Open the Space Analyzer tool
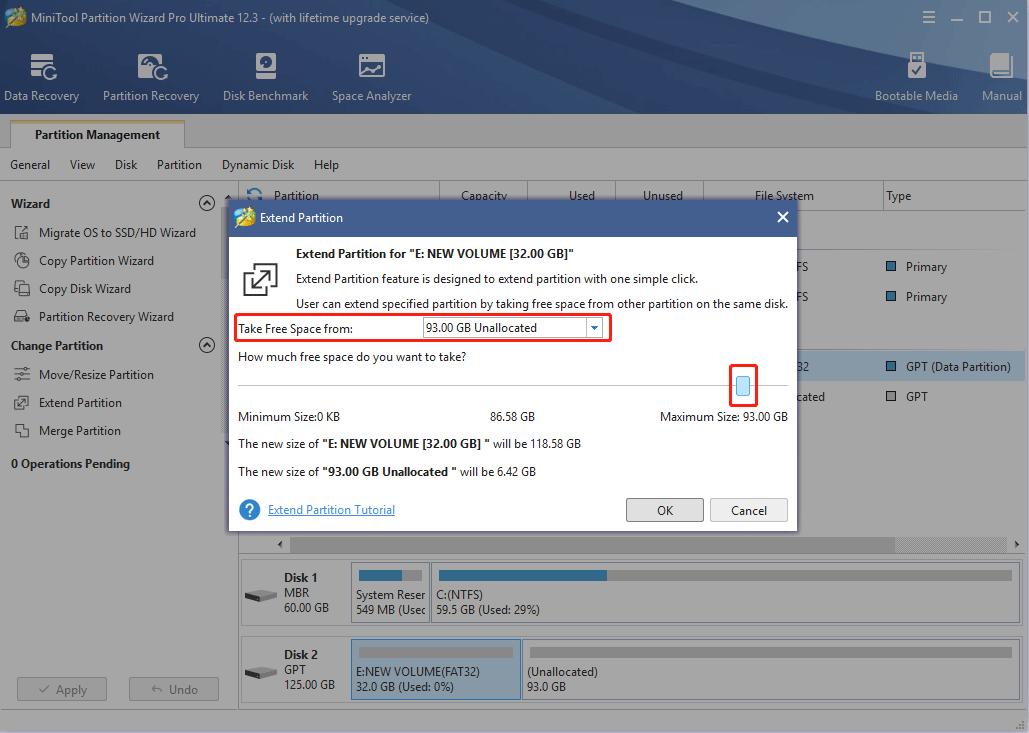 [371, 77]
